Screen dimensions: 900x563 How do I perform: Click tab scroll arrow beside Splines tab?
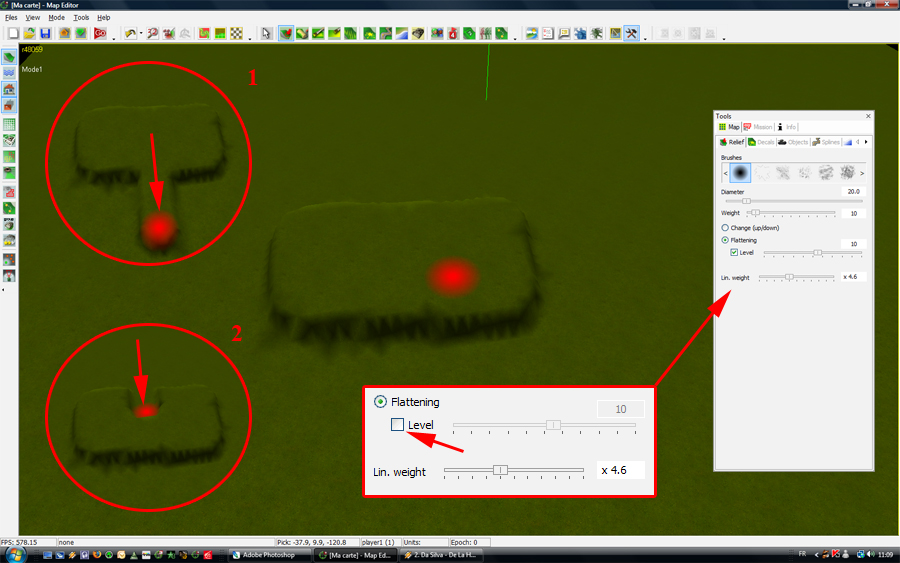(x=866, y=142)
